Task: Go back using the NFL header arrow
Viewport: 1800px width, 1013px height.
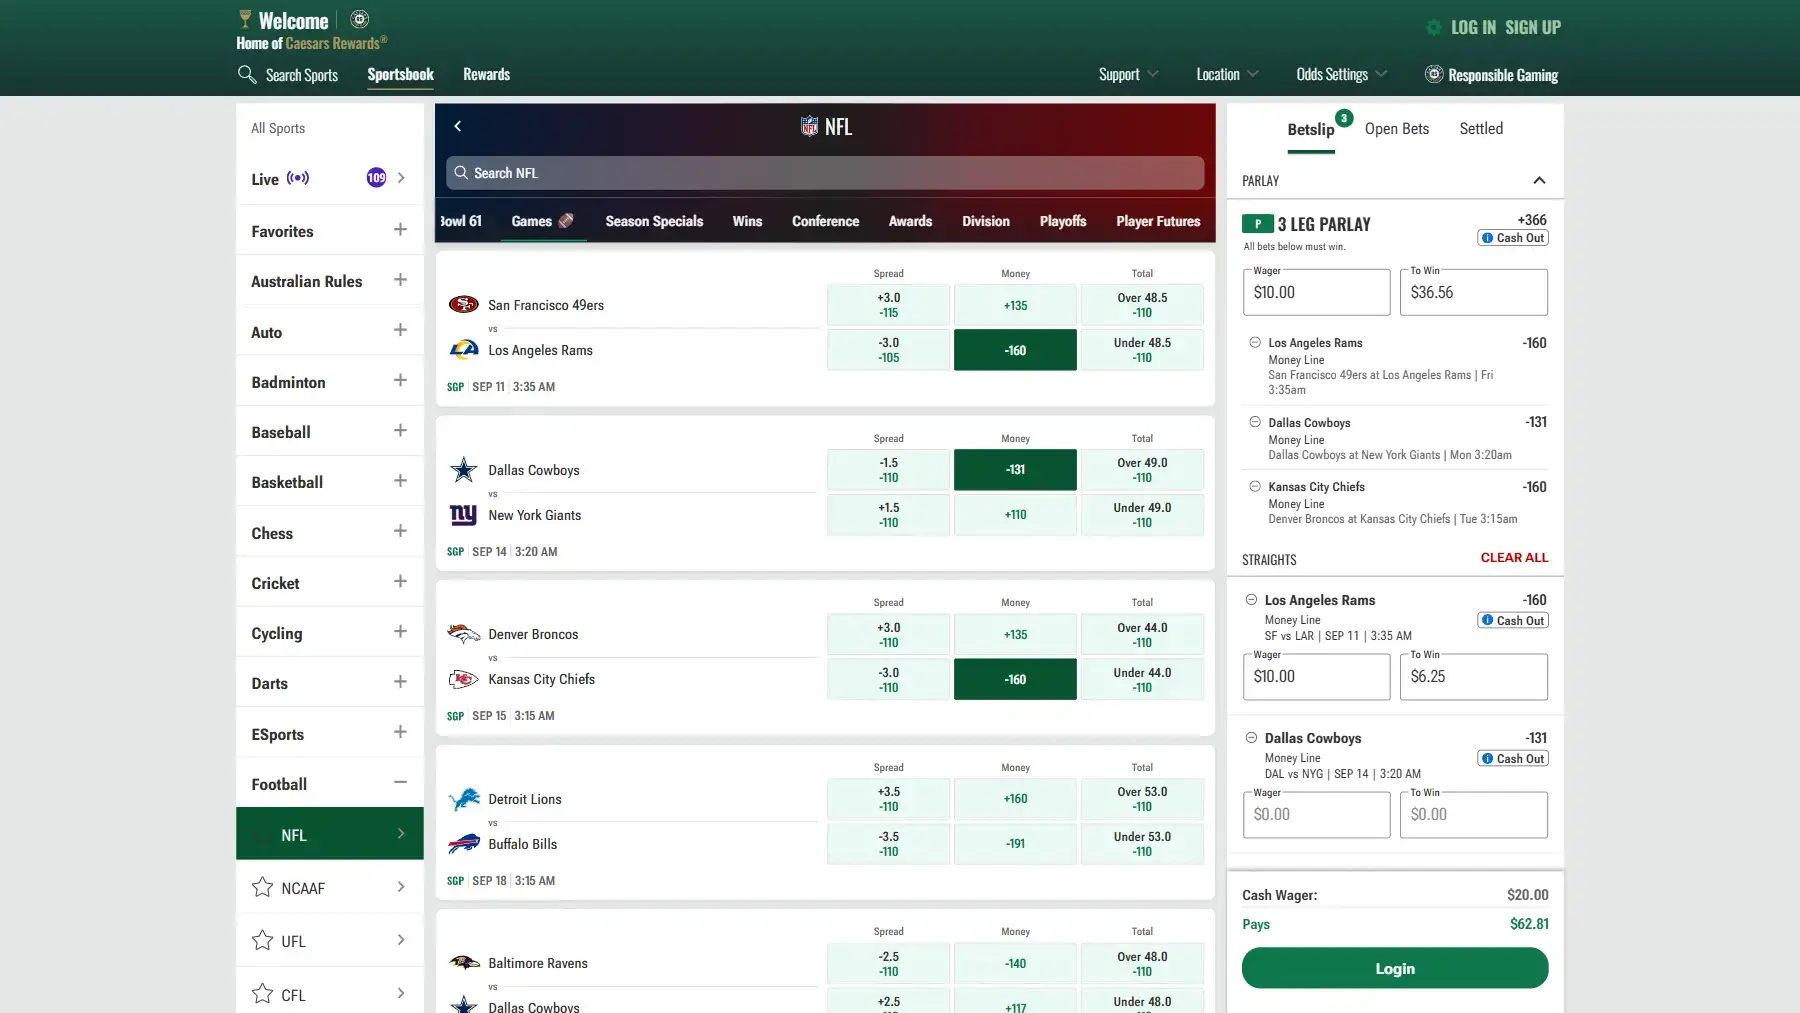Action: (x=458, y=126)
